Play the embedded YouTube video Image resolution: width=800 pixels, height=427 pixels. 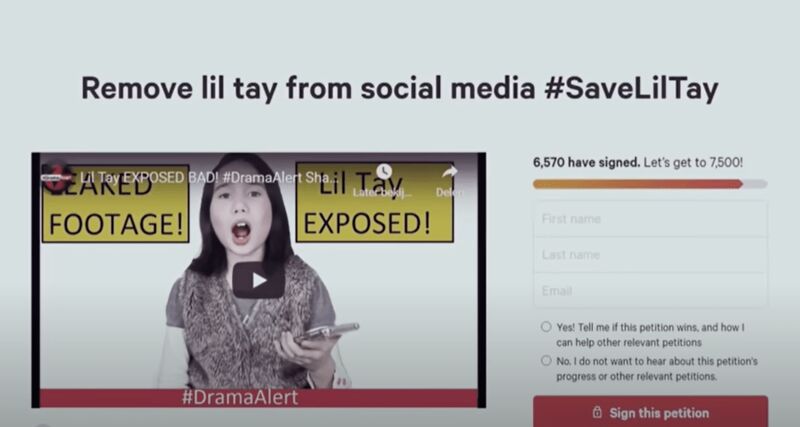(x=259, y=280)
